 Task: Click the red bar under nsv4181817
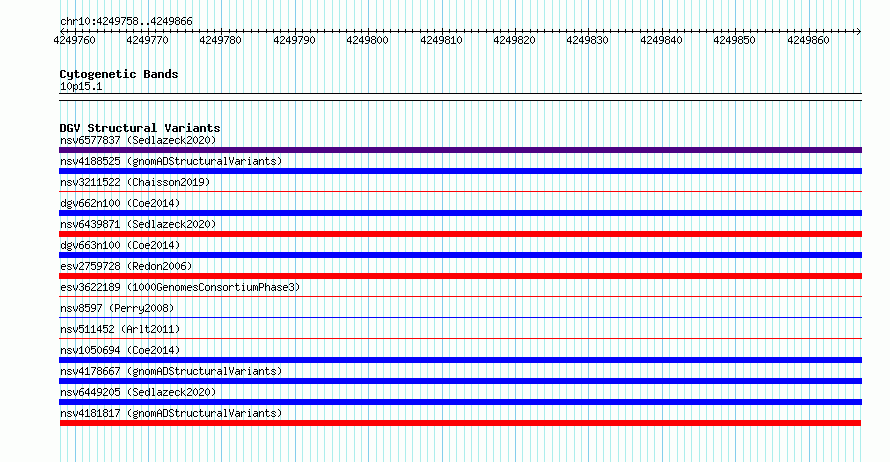[460, 423]
